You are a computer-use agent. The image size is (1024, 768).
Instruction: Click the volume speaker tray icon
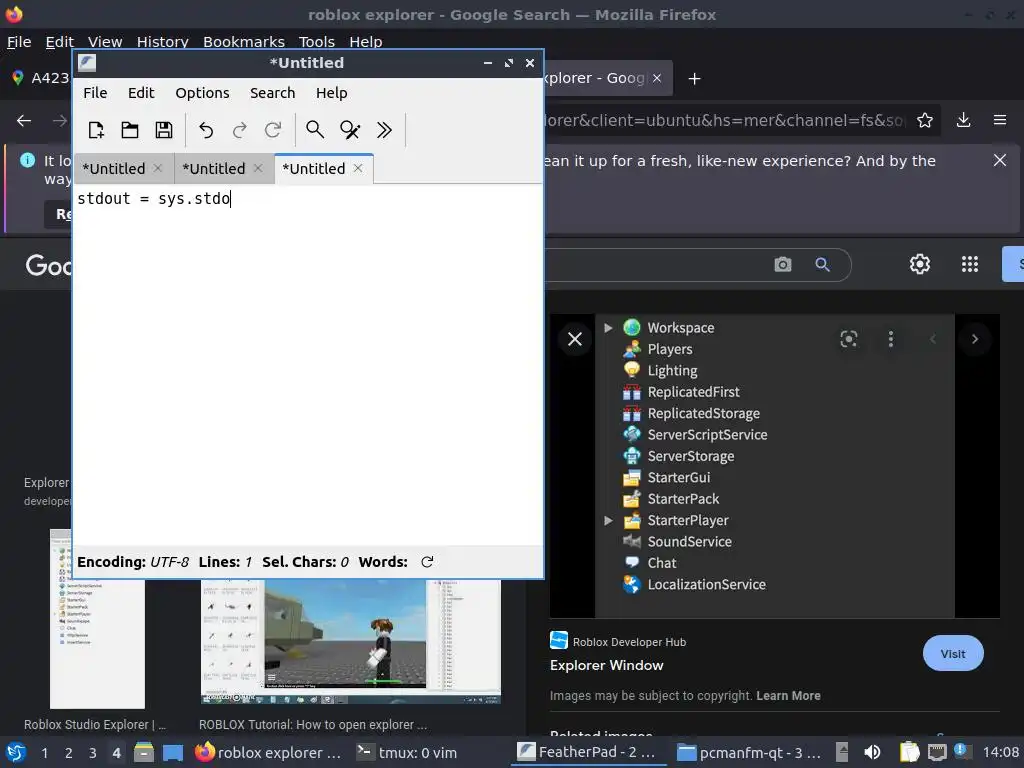coord(872,752)
